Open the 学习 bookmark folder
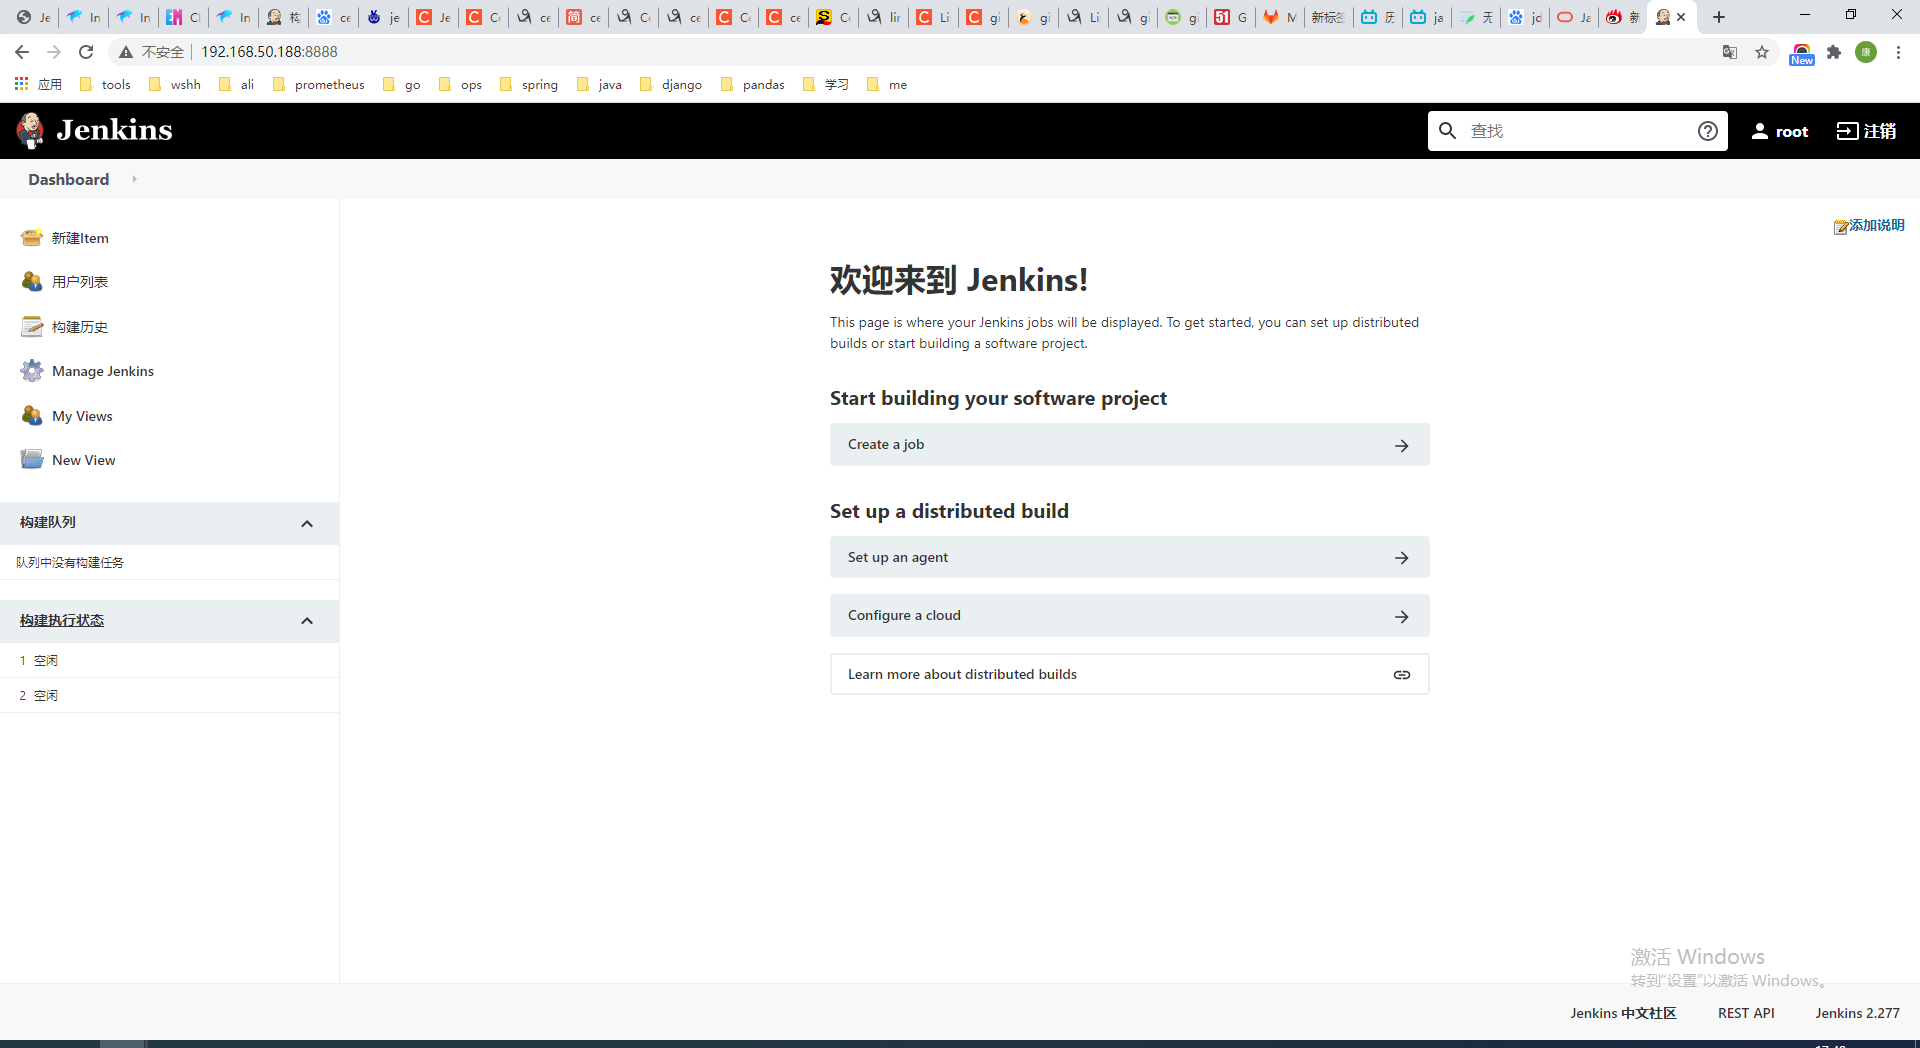The image size is (1920, 1048). click(x=826, y=85)
